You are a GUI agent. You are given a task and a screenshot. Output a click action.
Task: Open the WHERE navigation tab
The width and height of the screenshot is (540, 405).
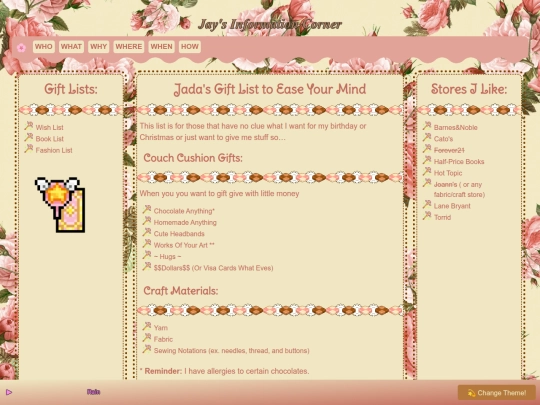tap(128, 47)
